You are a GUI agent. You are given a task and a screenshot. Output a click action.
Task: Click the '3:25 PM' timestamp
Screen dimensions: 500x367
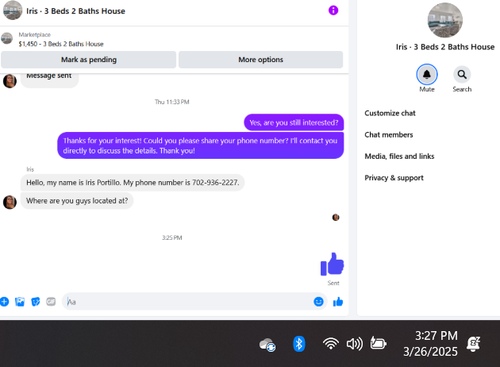tap(172, 238)
